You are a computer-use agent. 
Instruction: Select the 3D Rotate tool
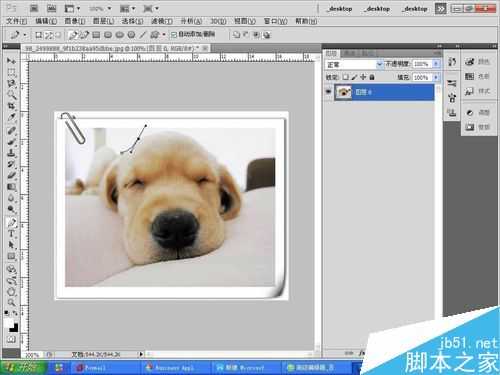point(11,269)
